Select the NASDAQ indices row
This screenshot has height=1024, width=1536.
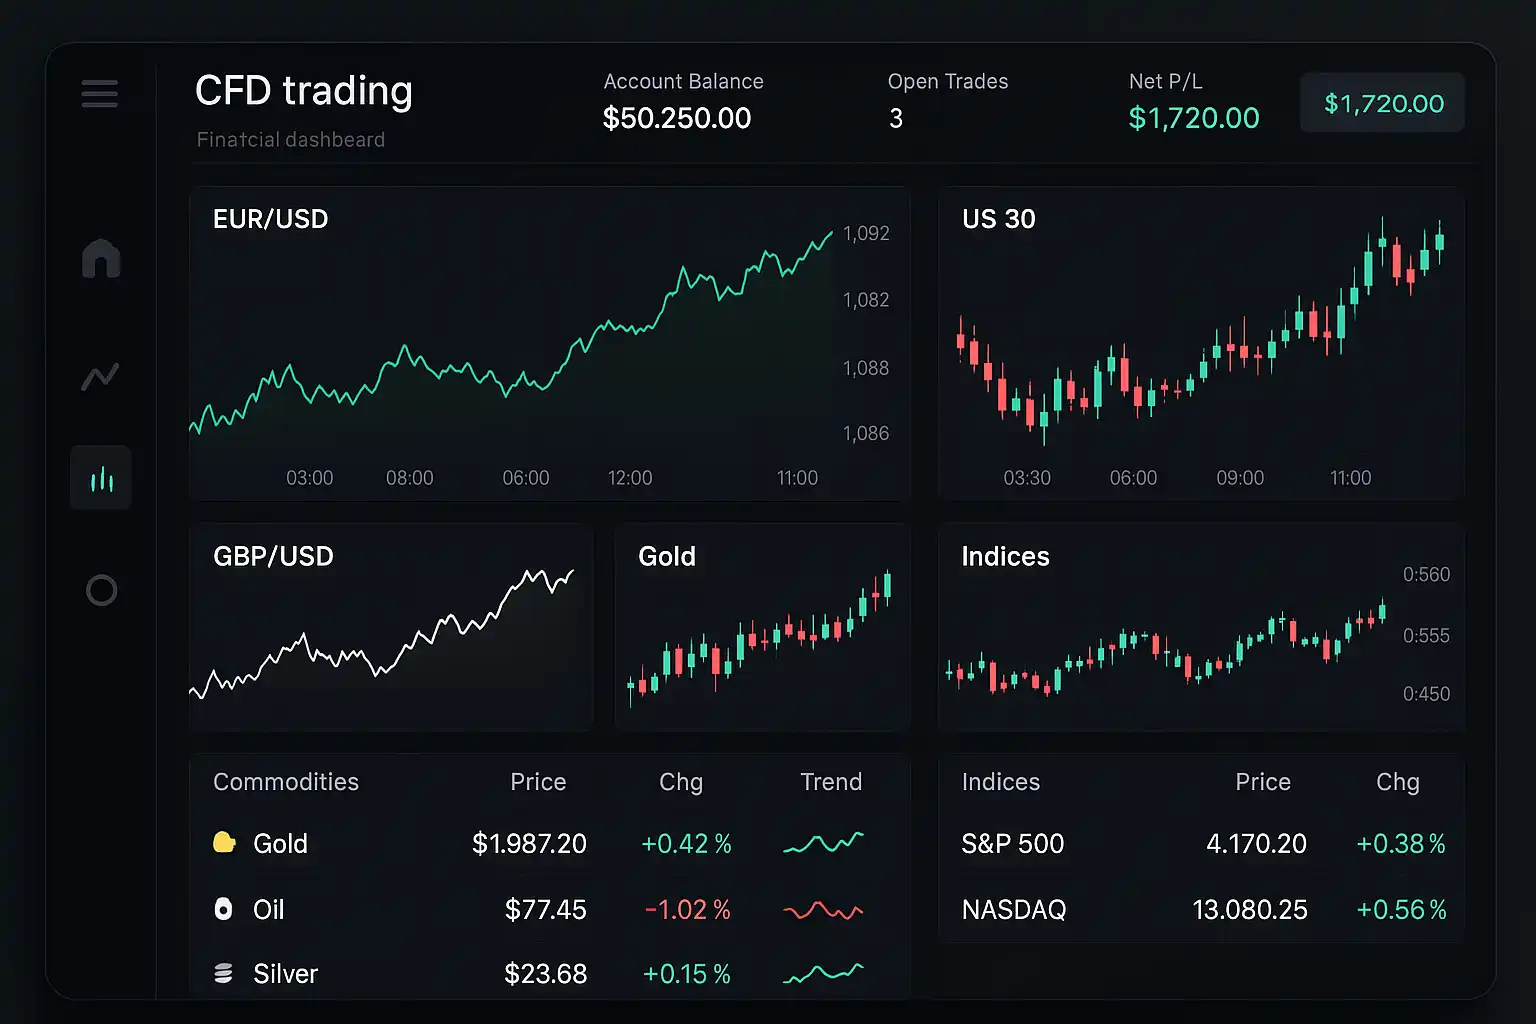click(1014, 909)
